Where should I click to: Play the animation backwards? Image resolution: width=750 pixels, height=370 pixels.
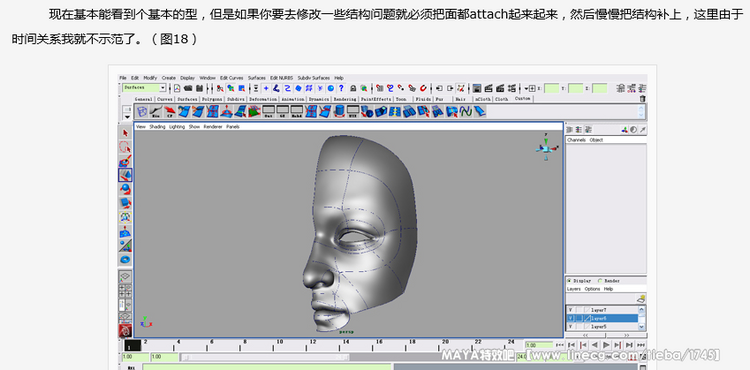click(x=595, y=345)
